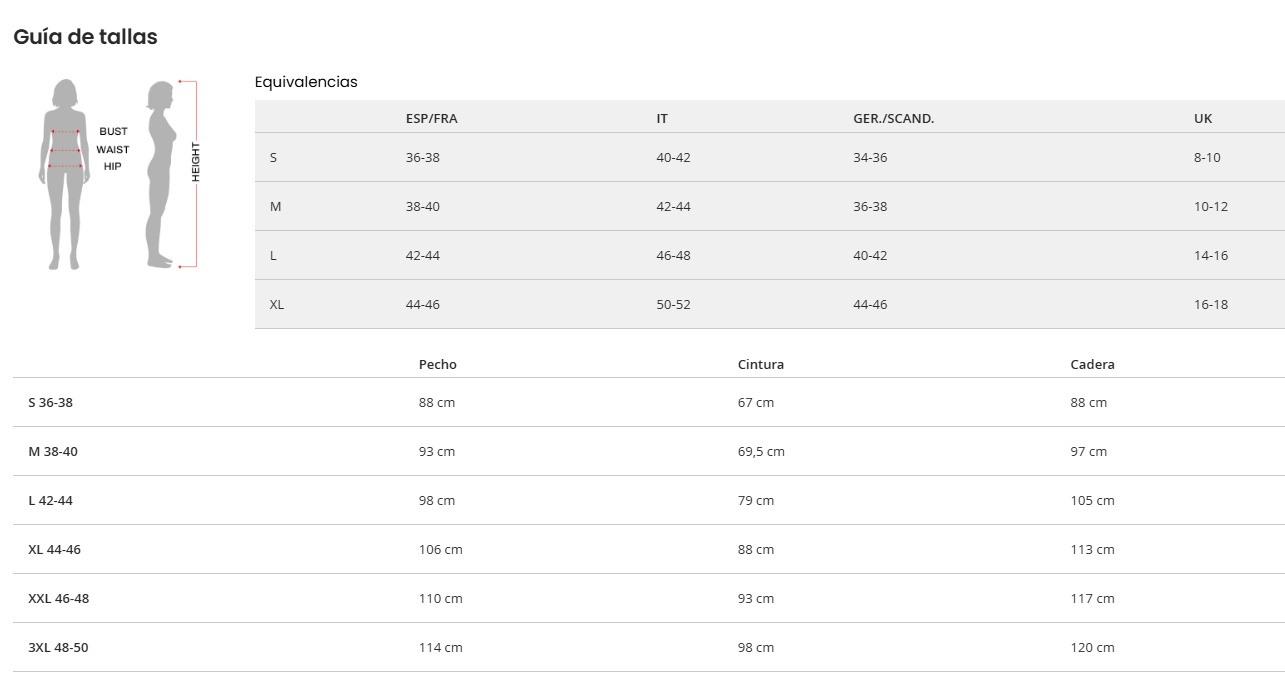Select the XXL 46-48 row label

59,598
